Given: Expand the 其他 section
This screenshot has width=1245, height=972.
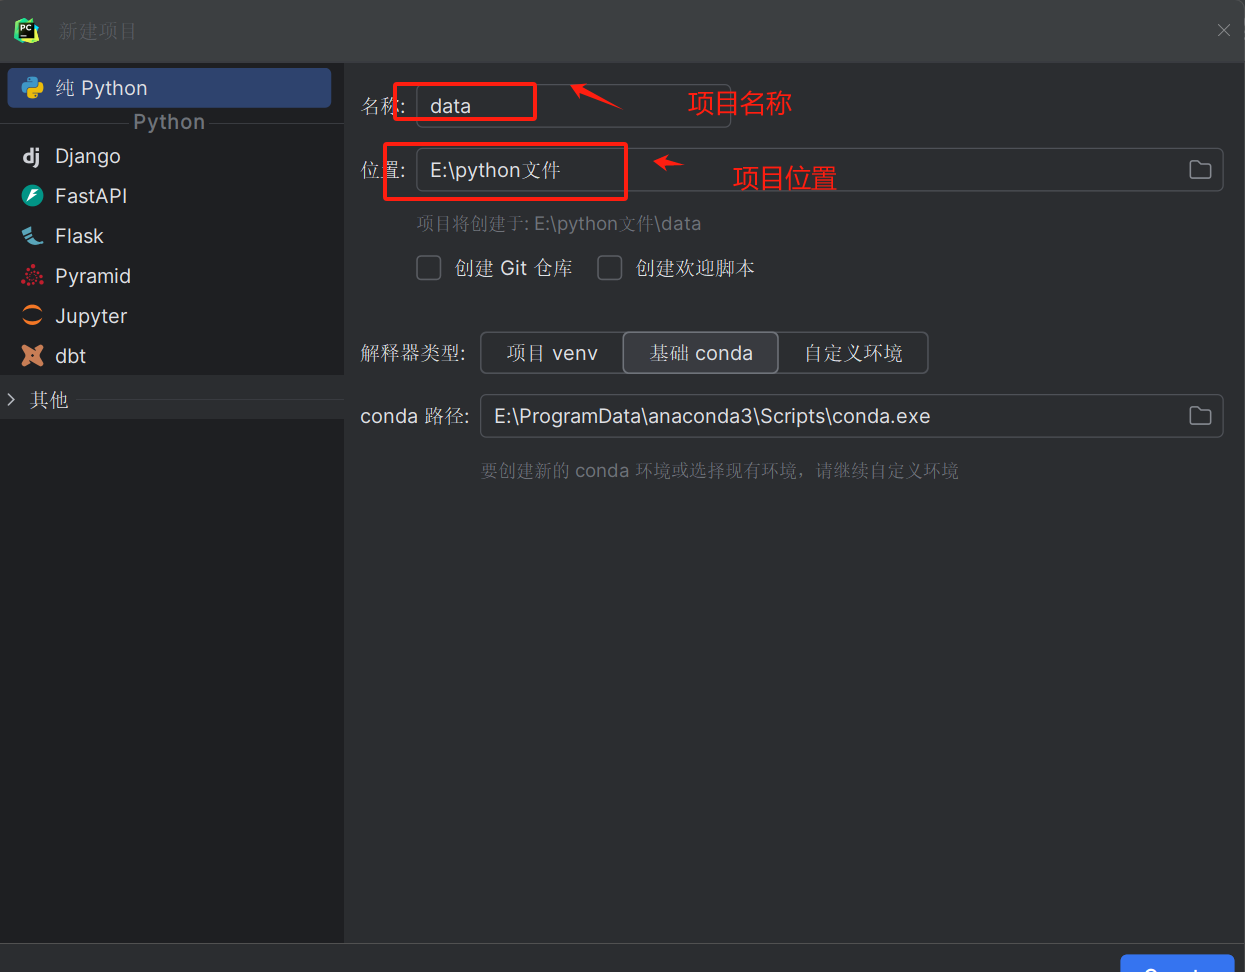Looking at the screenshot, I should (x=11, y=400).
